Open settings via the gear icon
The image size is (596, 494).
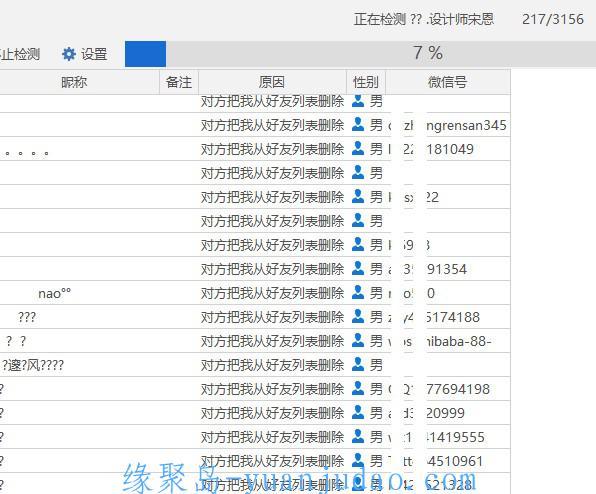coord(69,54)
